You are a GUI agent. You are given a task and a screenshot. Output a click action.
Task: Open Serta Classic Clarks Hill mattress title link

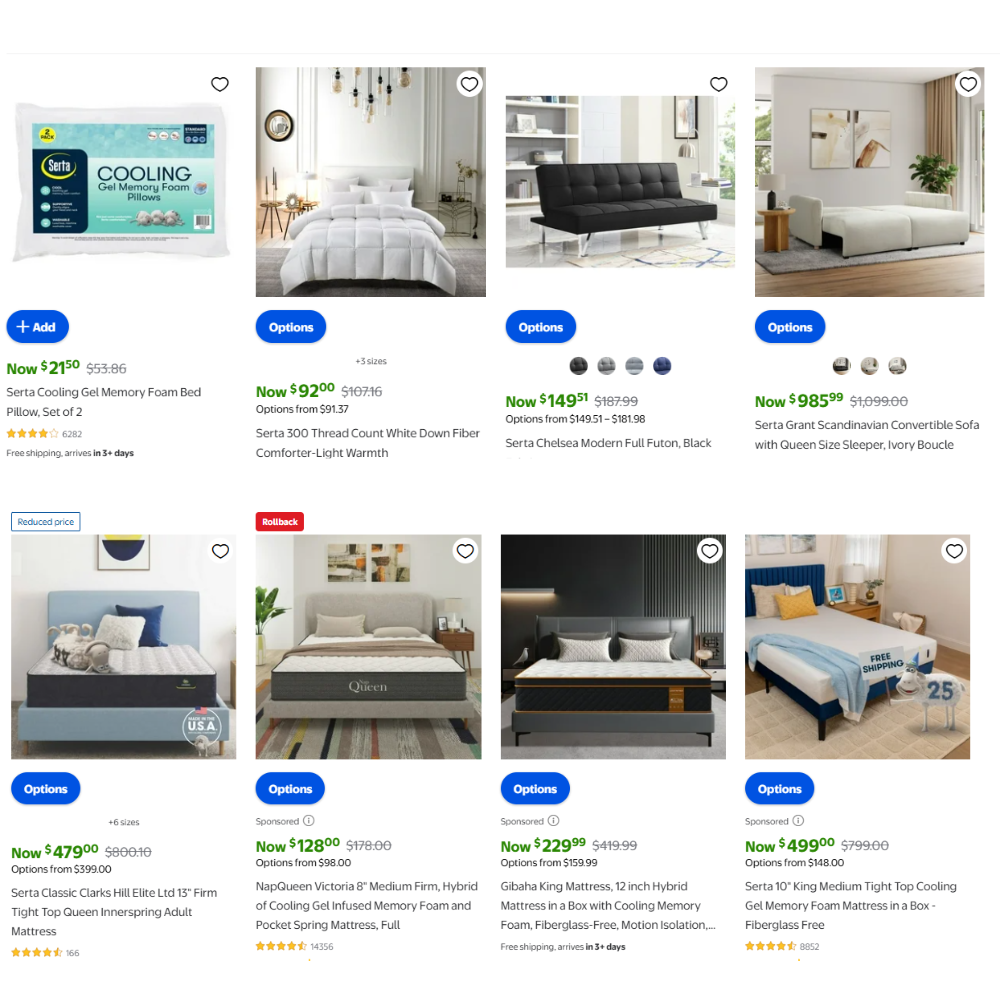tap(114, 912)
